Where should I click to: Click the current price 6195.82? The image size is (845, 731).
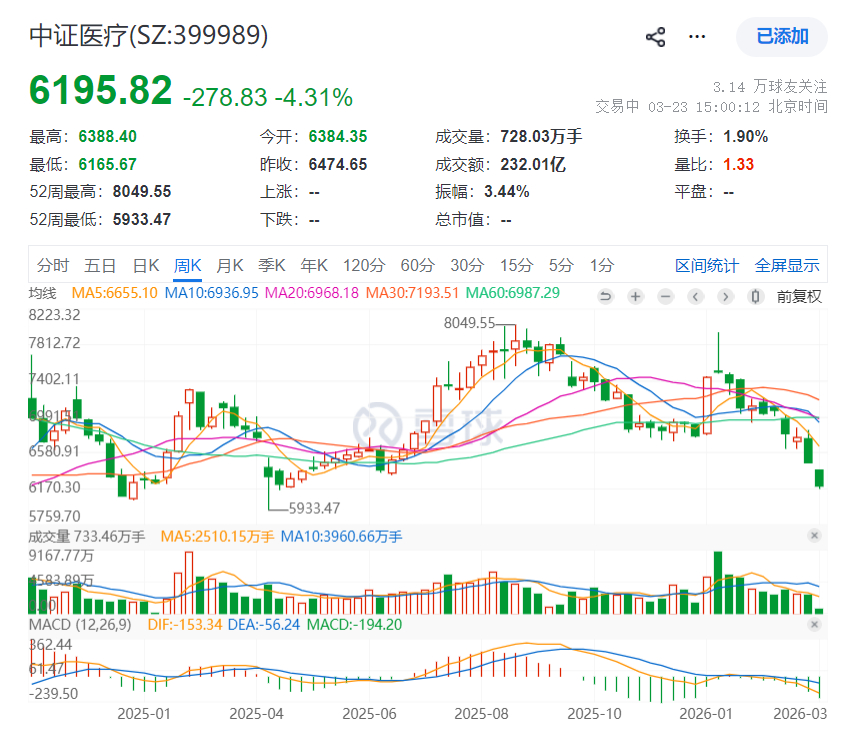[101, 90]
